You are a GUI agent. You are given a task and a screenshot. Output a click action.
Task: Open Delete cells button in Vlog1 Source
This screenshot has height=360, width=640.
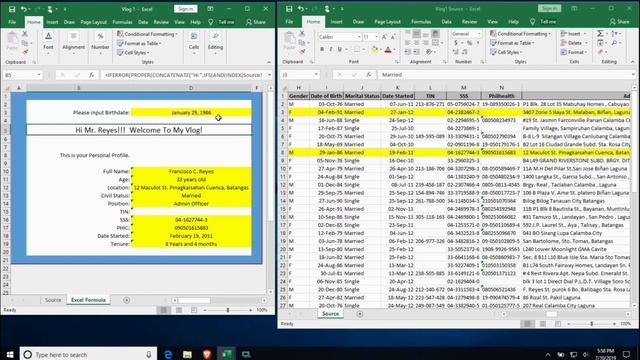[x=574, y=43]
